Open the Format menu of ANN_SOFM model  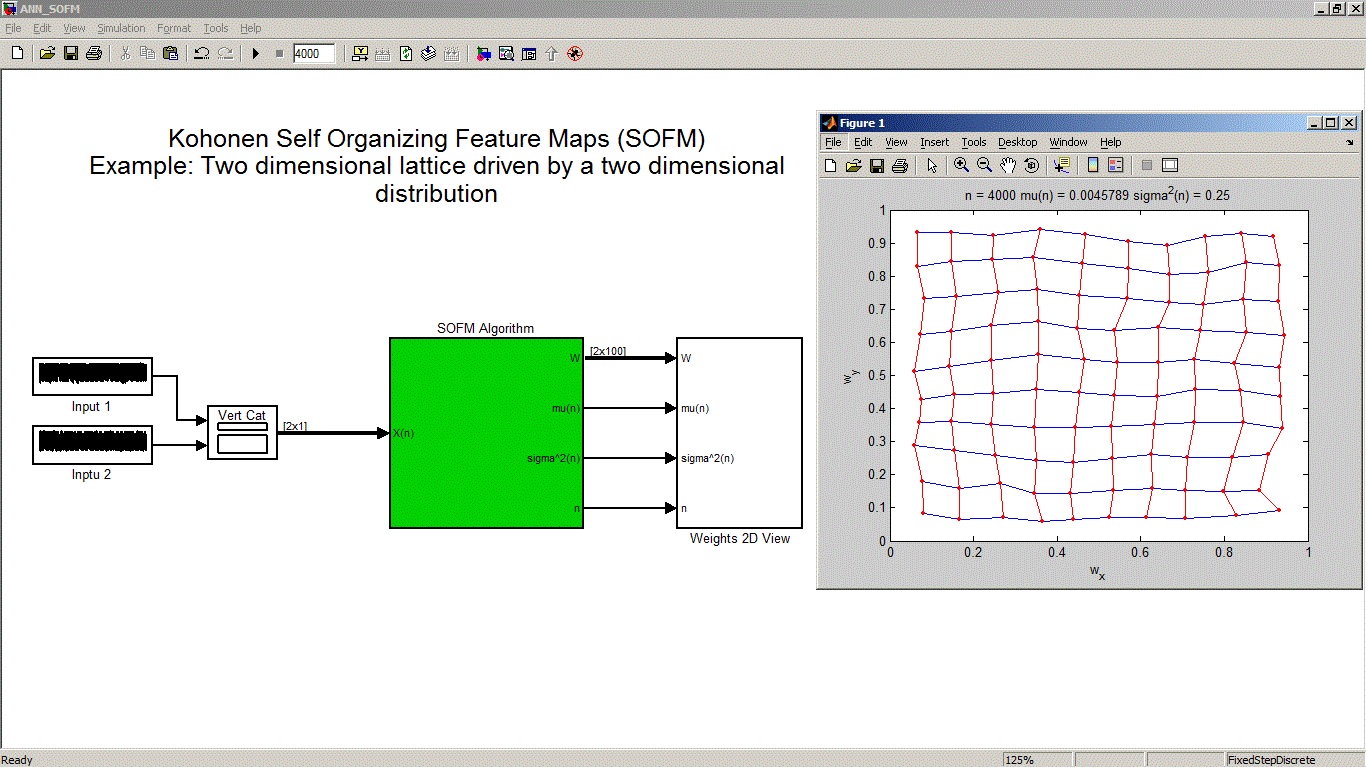(174, 28)
